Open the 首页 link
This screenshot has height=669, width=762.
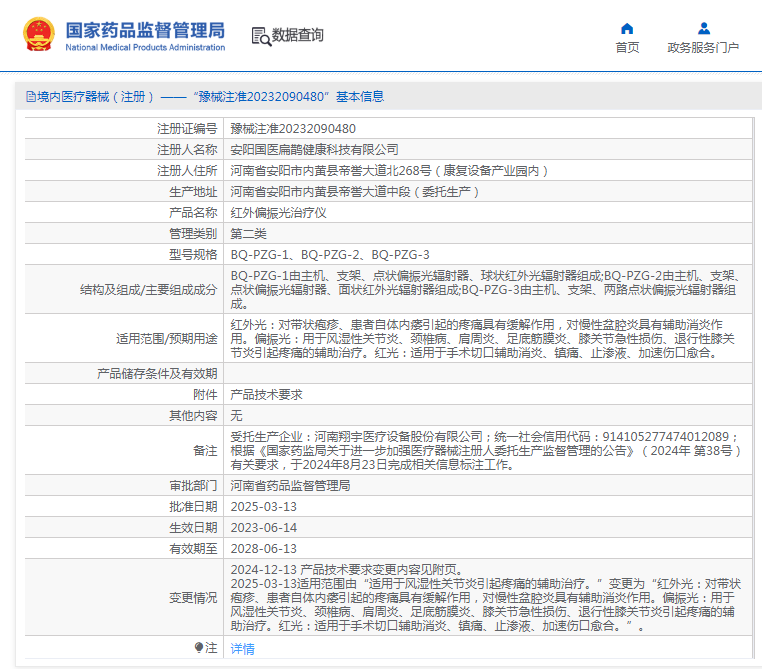(627, 48)
